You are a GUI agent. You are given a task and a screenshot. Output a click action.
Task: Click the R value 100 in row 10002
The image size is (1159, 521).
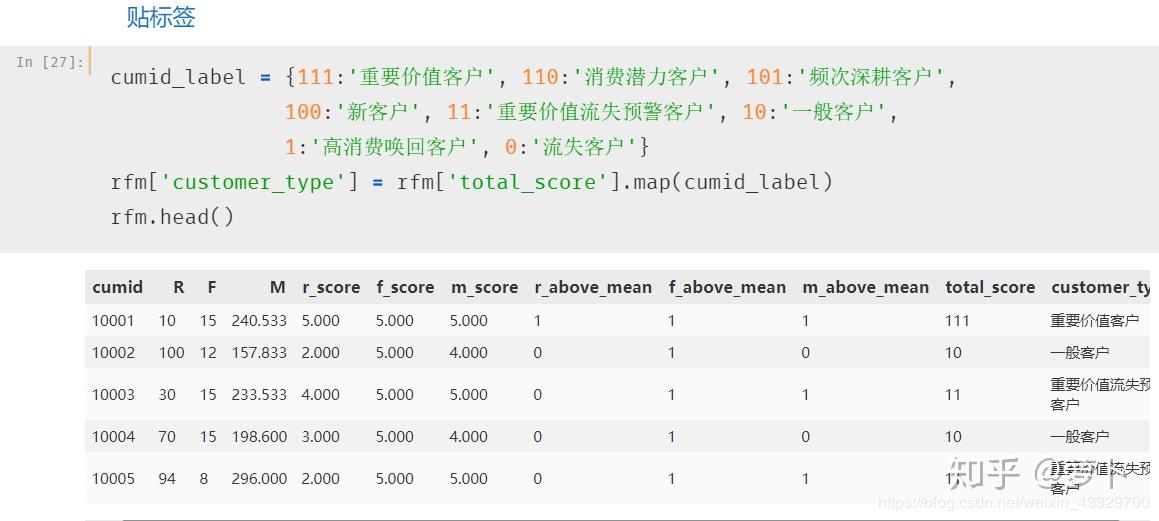click(x=171, y=353)
